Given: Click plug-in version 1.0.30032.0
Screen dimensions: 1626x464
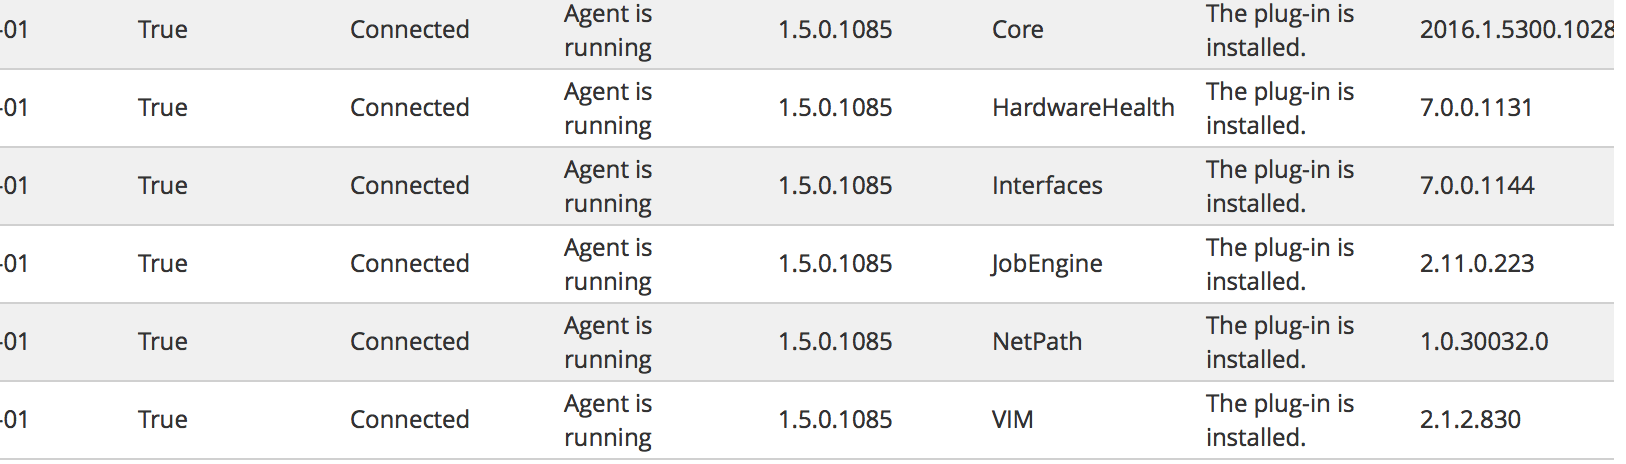Looking at the screenshot, I should point(1484,342).
